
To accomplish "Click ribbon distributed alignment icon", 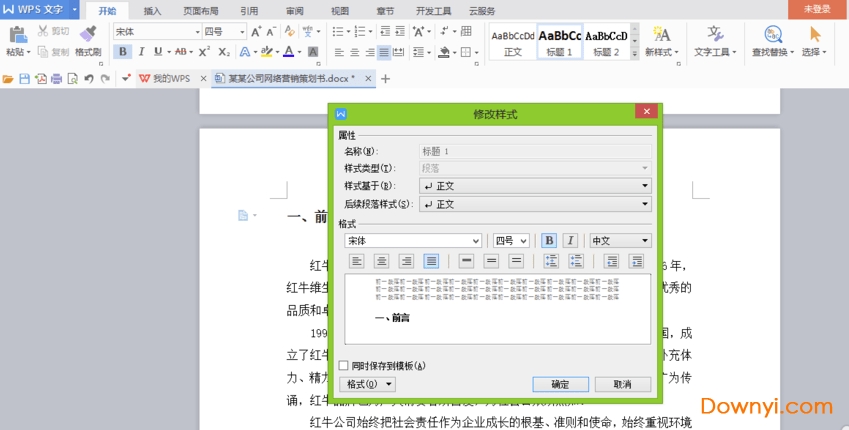I will [x=399, y=52].
